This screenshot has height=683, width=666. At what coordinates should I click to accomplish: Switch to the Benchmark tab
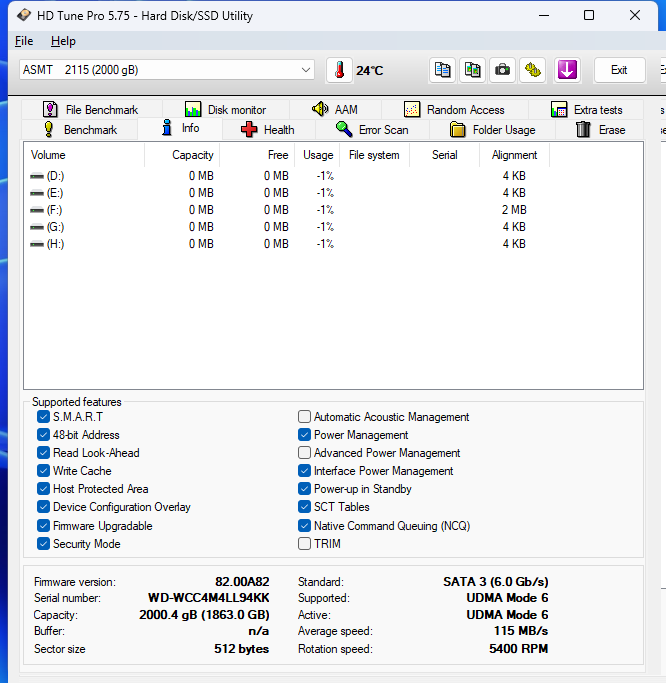80,130
